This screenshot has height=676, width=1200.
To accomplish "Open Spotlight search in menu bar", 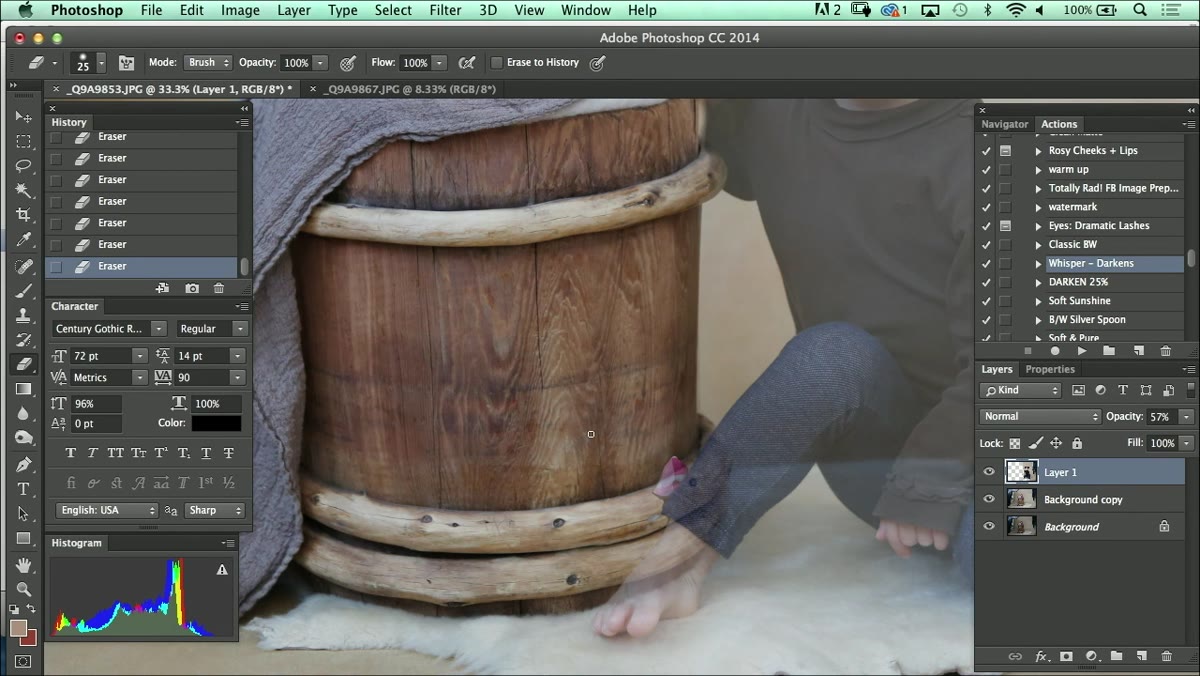I will [x=1140, y=10].
